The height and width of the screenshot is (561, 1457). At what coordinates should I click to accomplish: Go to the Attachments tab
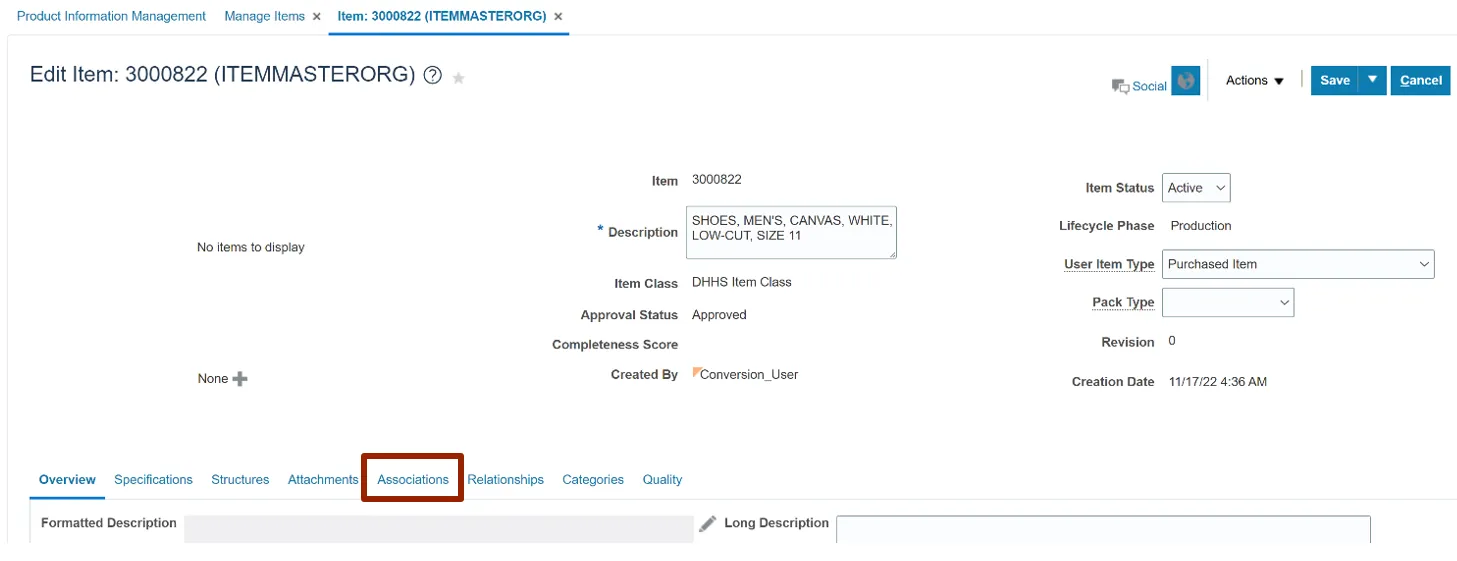tap(323, 480)
